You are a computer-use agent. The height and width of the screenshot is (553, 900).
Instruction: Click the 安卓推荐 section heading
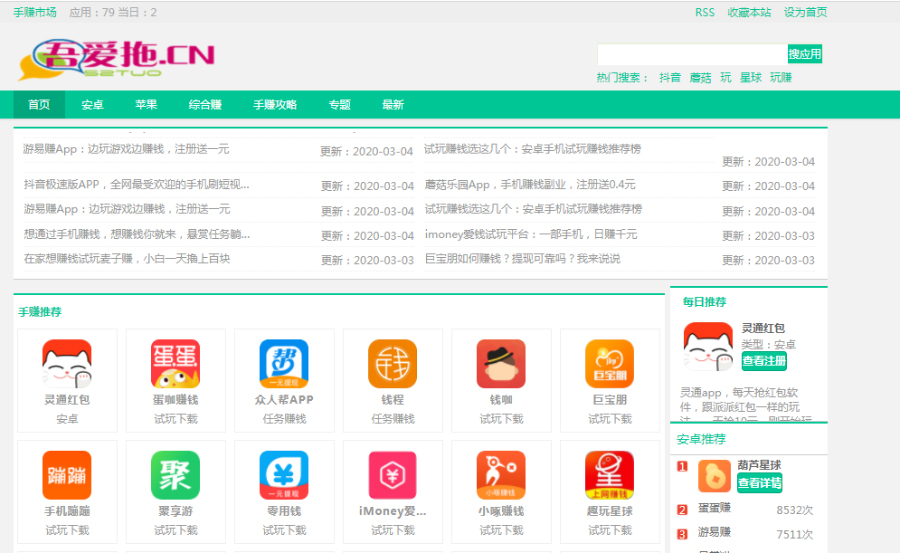701,439
